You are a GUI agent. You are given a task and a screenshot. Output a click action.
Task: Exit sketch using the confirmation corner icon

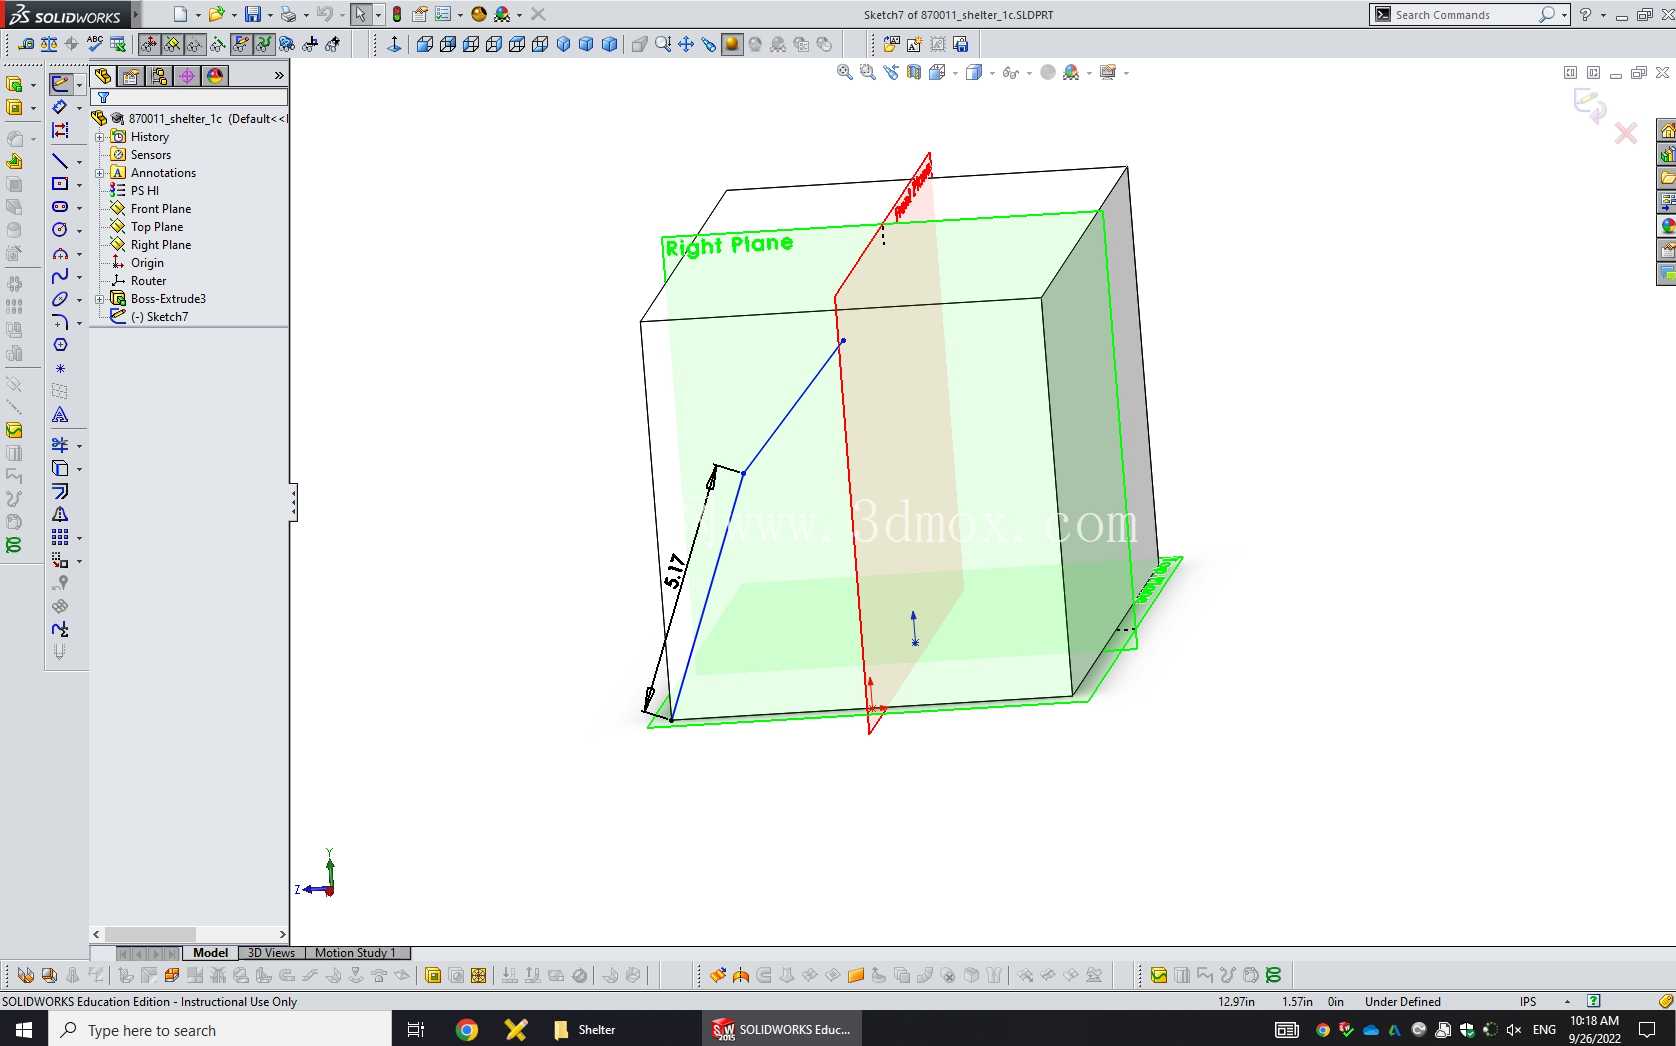[x=1589, y=105]
